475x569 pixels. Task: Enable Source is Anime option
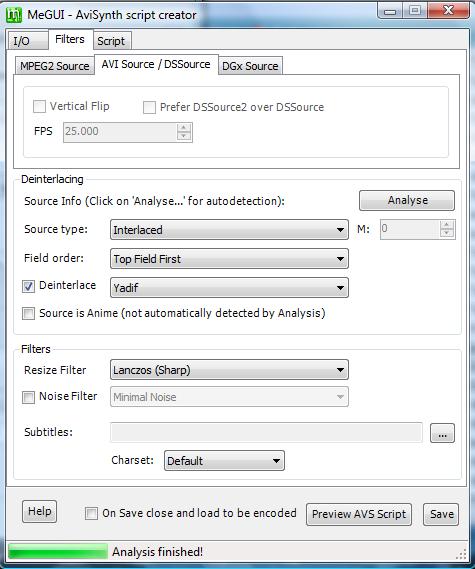coord(28,314)
